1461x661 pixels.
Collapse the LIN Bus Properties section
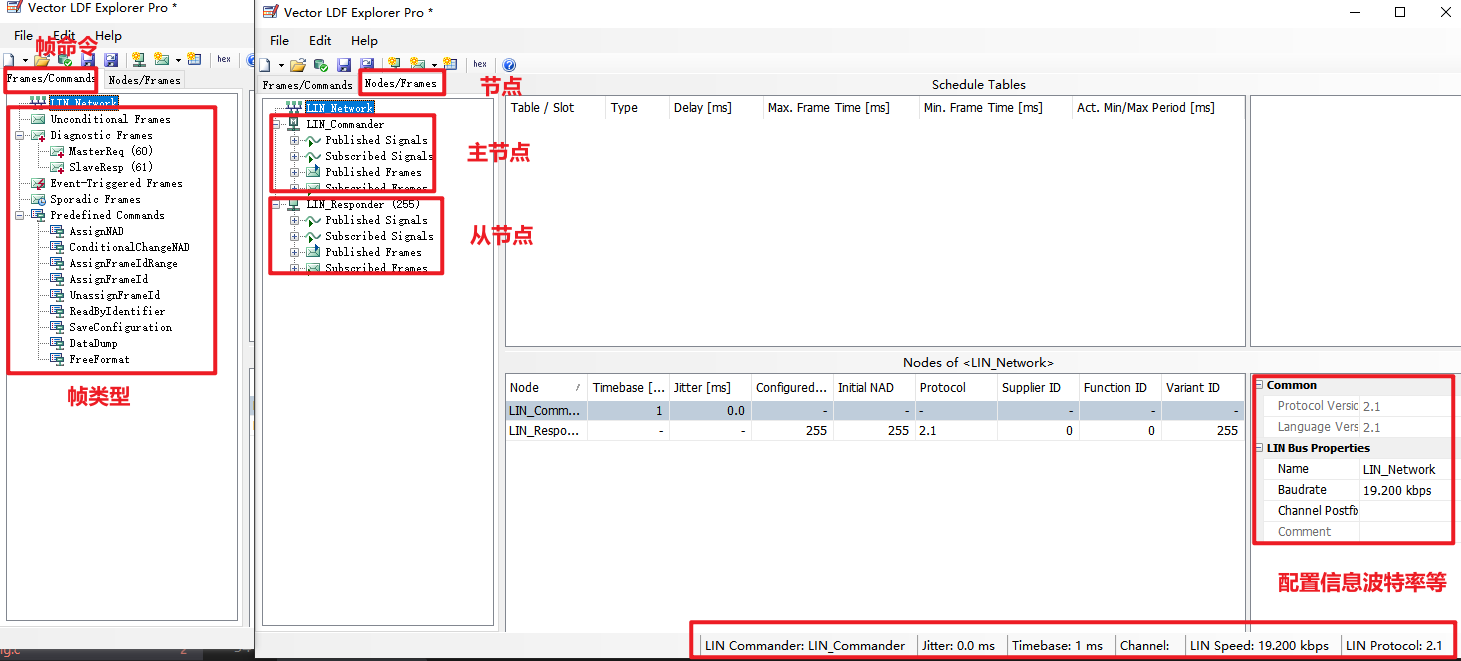(x=1259, y=448)
